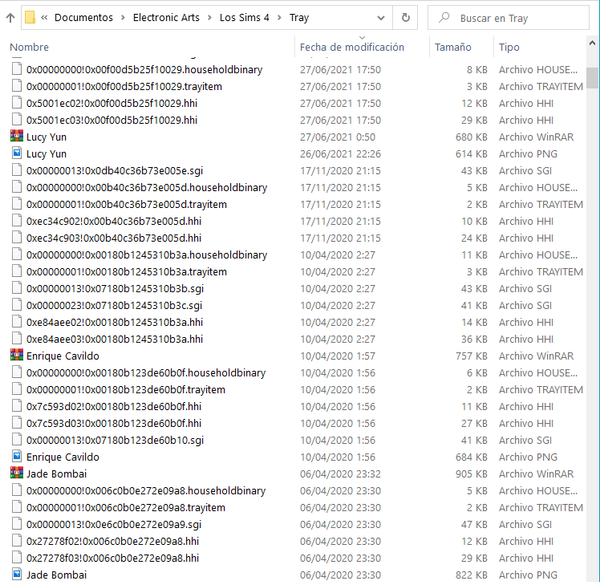Image resolution: width=600 pixels, height=582 pixels.
Task: Click the 680 KB size of Lucy Yun archive
Action: (471, 137)
